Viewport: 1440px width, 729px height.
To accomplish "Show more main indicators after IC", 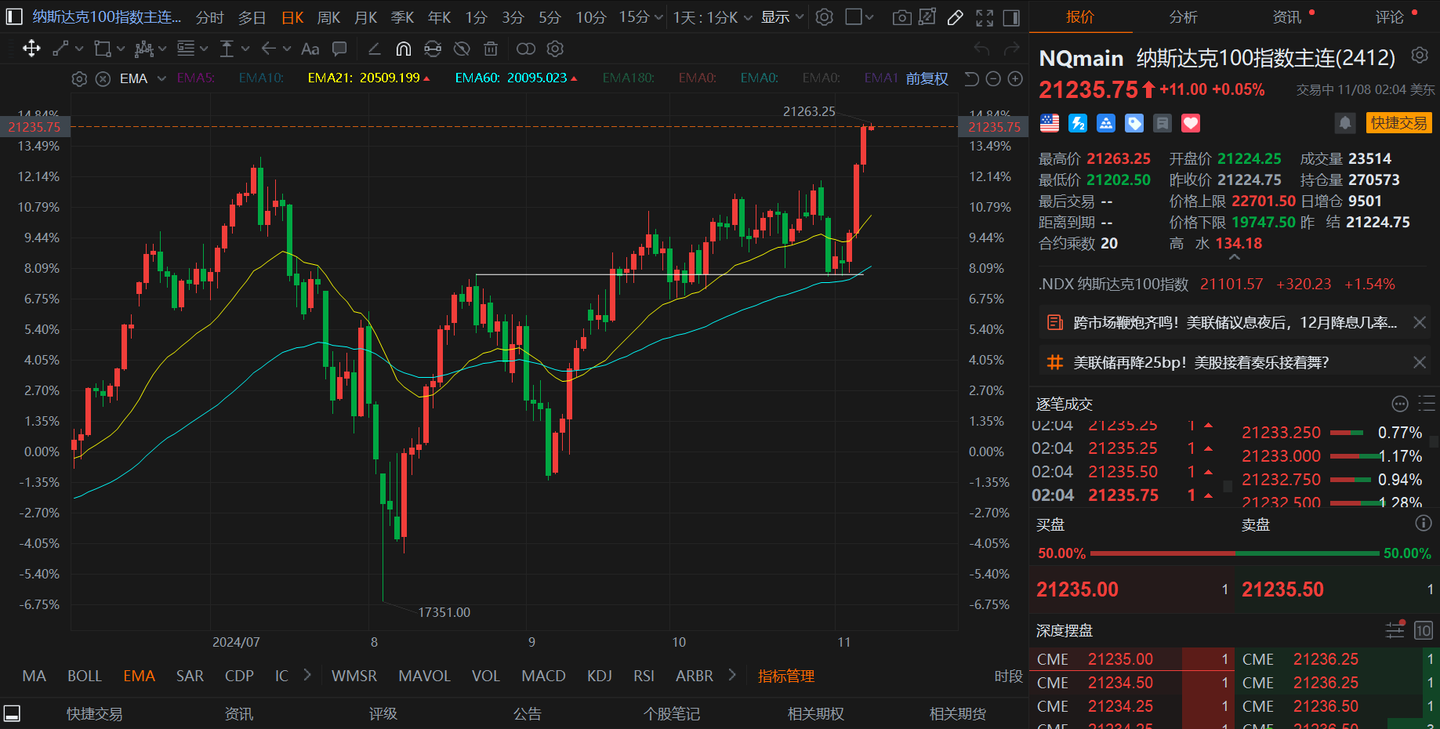I will tap(307, 676).
